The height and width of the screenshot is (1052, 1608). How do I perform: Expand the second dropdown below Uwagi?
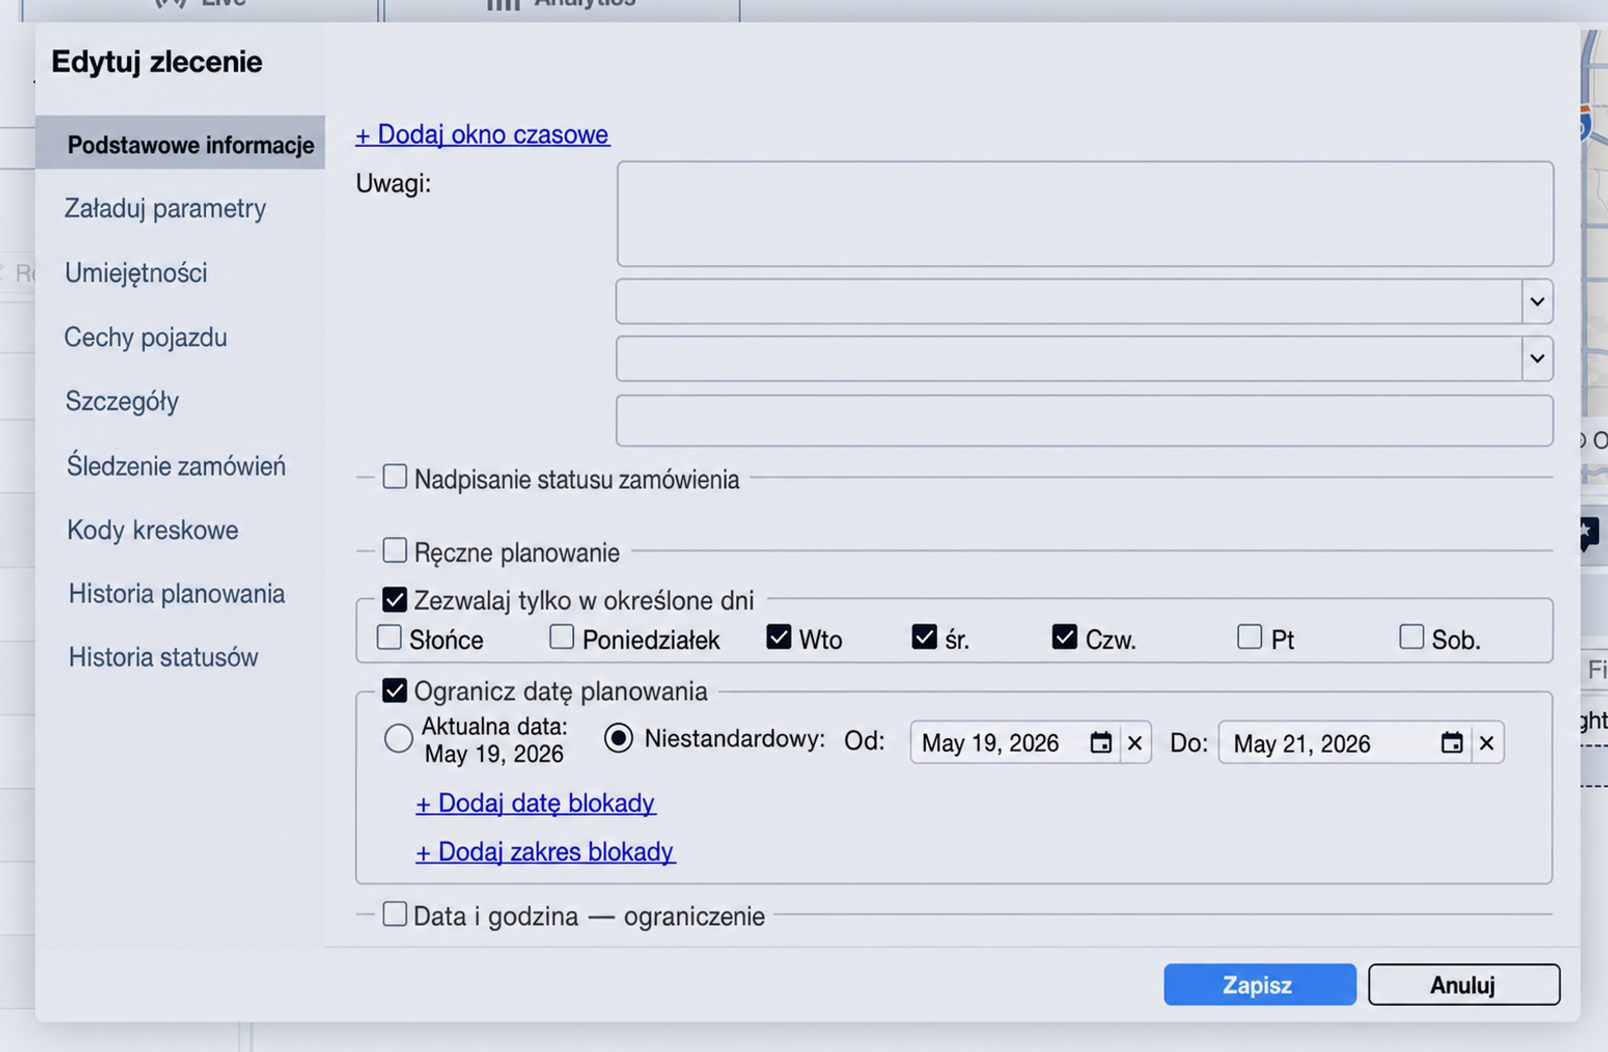[1537, 358]
